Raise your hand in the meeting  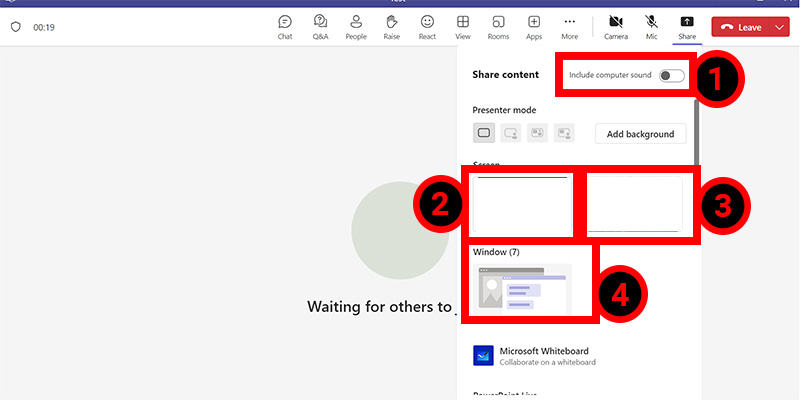392,26
